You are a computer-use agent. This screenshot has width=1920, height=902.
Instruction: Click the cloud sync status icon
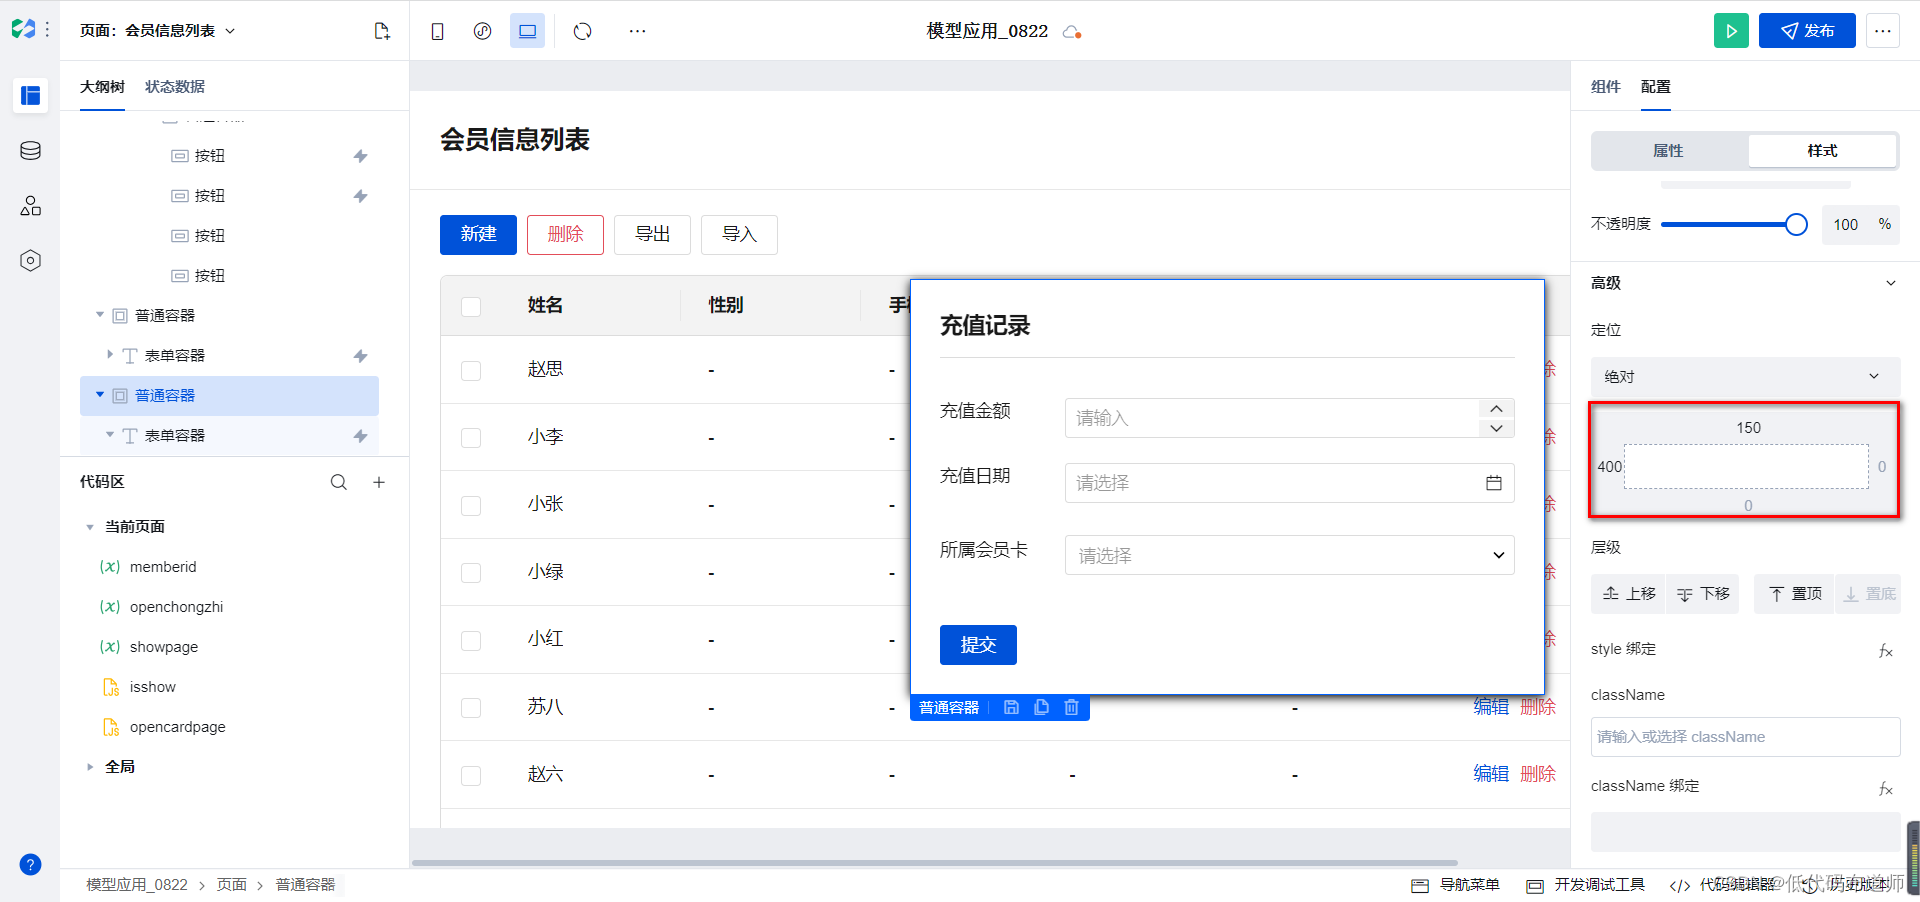click(1072, 32)
